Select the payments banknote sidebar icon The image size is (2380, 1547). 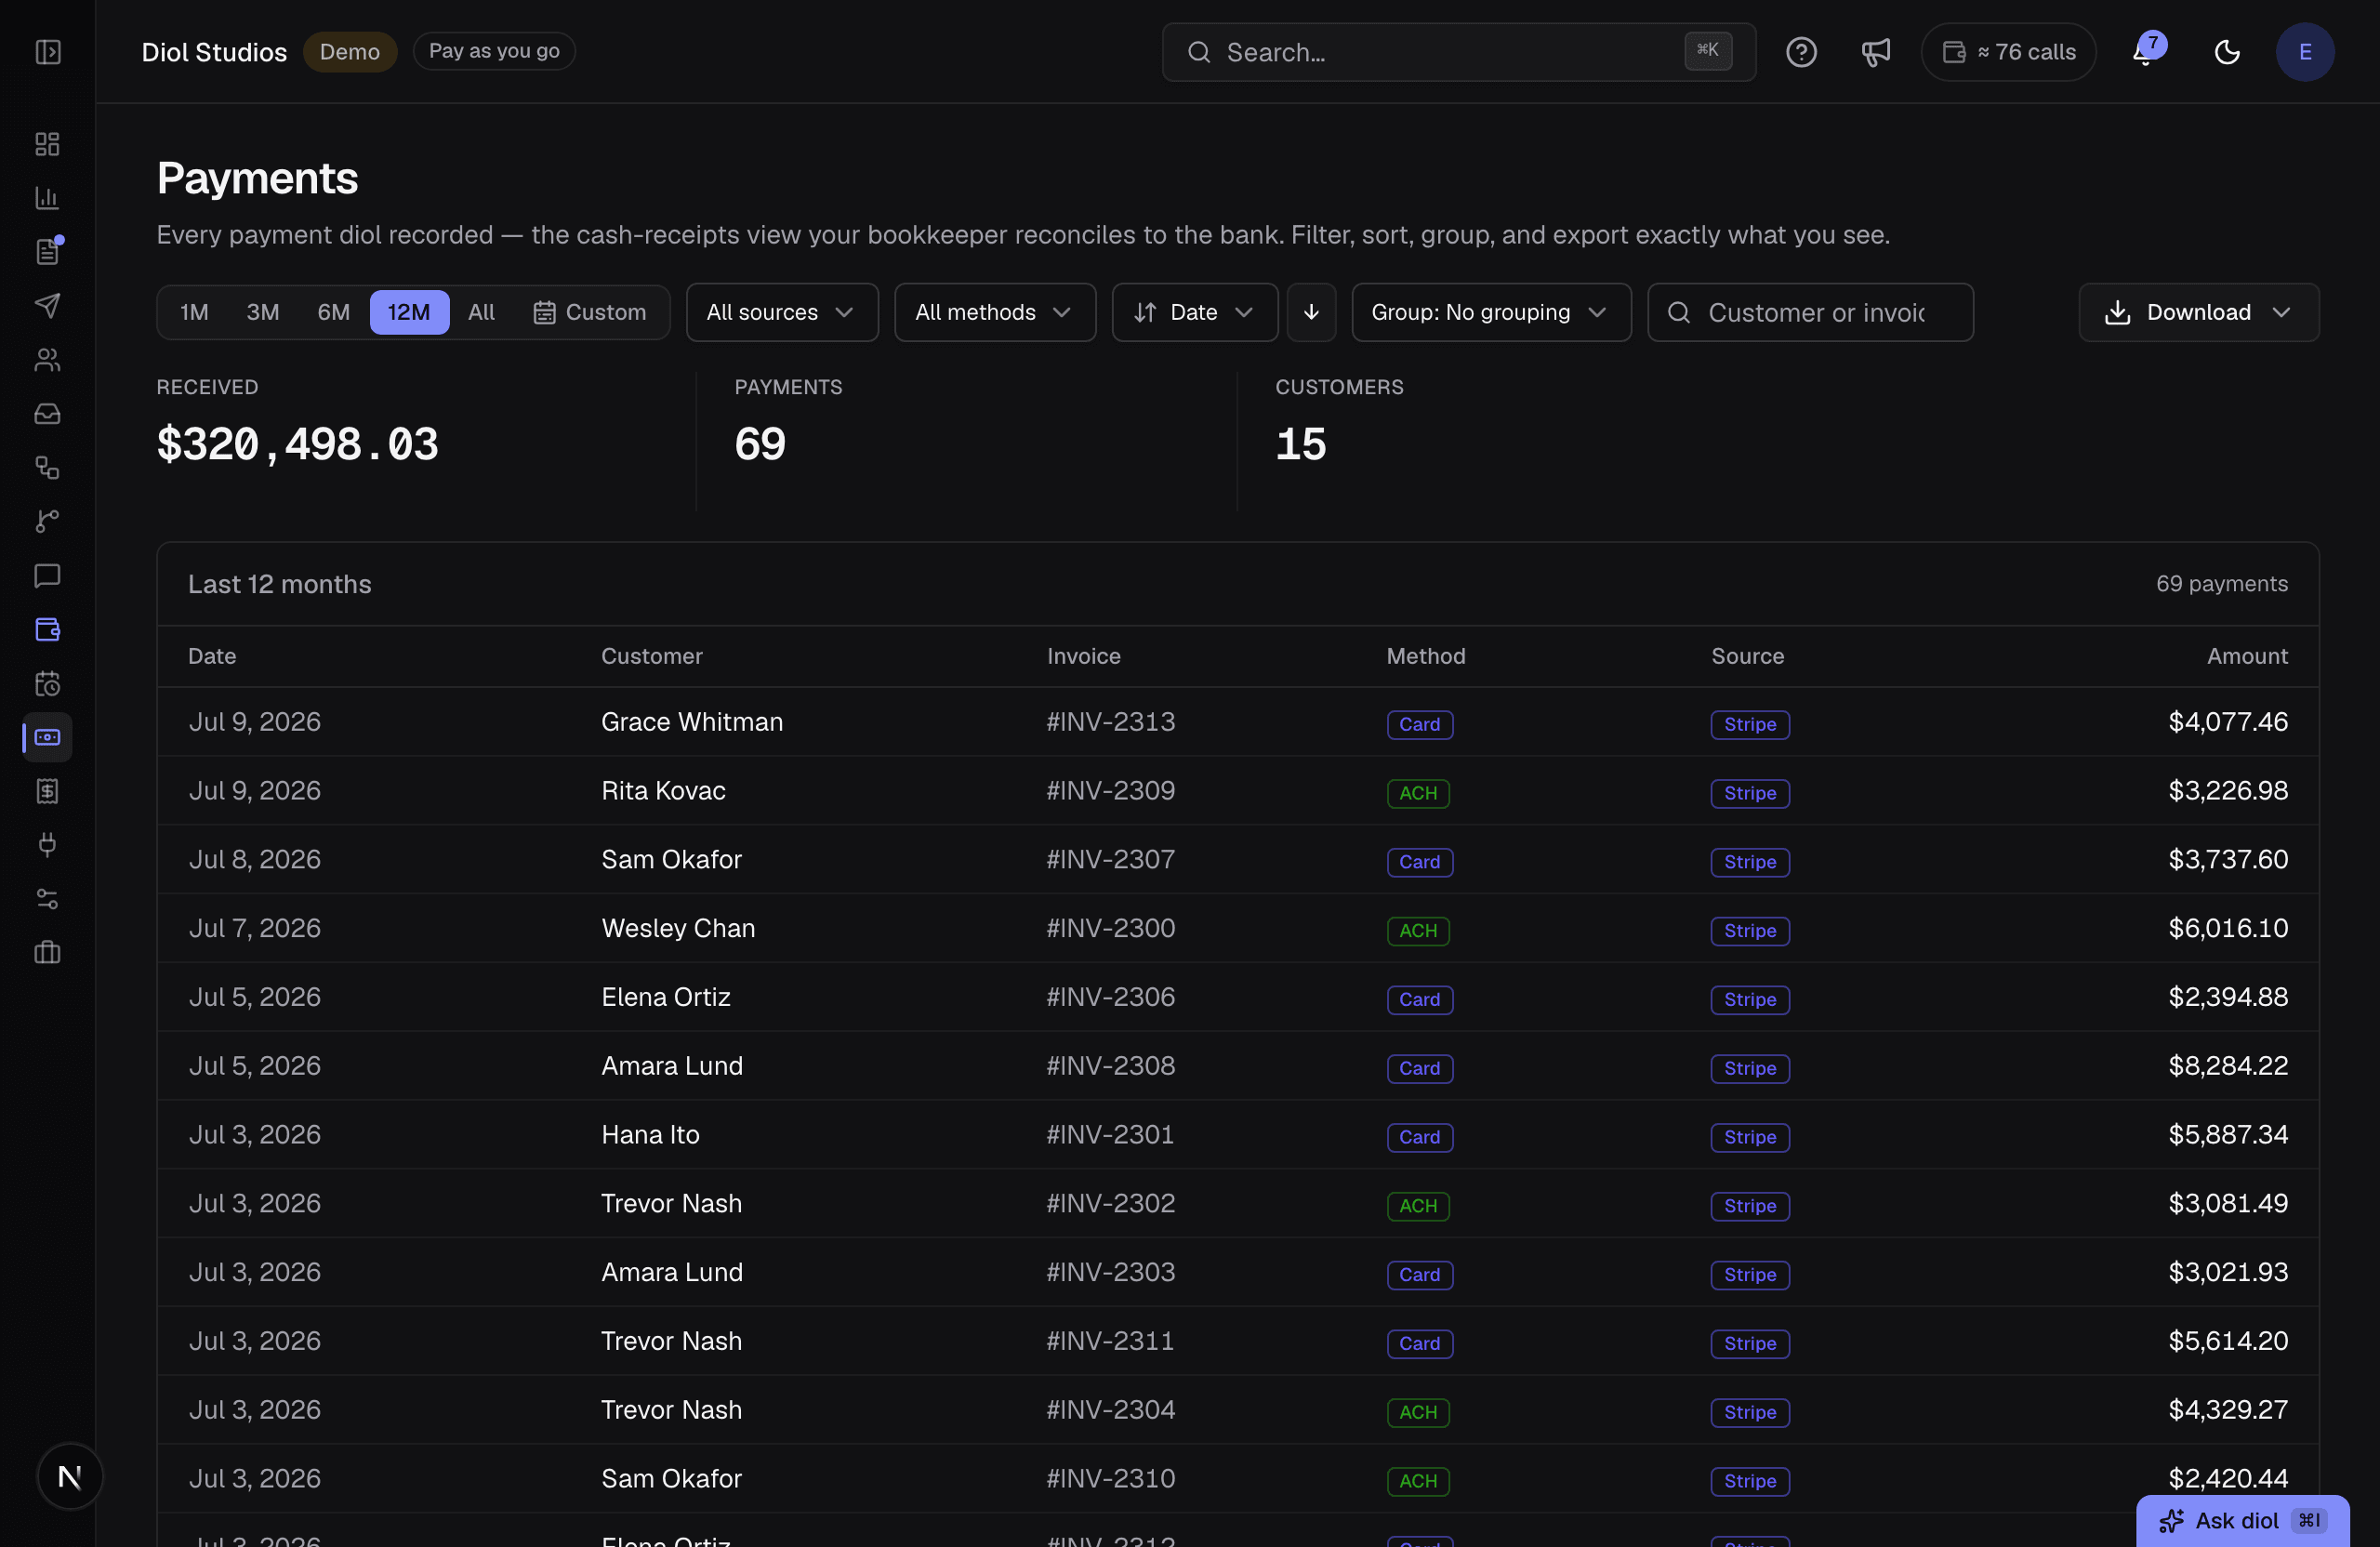pos(47,737)
